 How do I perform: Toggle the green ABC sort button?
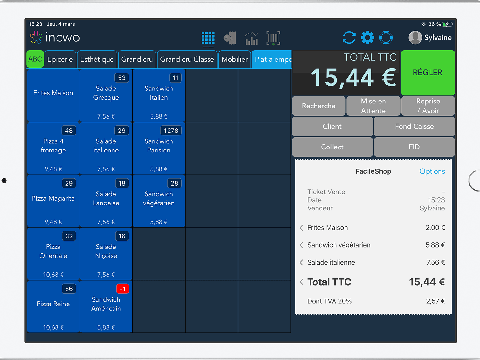[x=35, y=59]
